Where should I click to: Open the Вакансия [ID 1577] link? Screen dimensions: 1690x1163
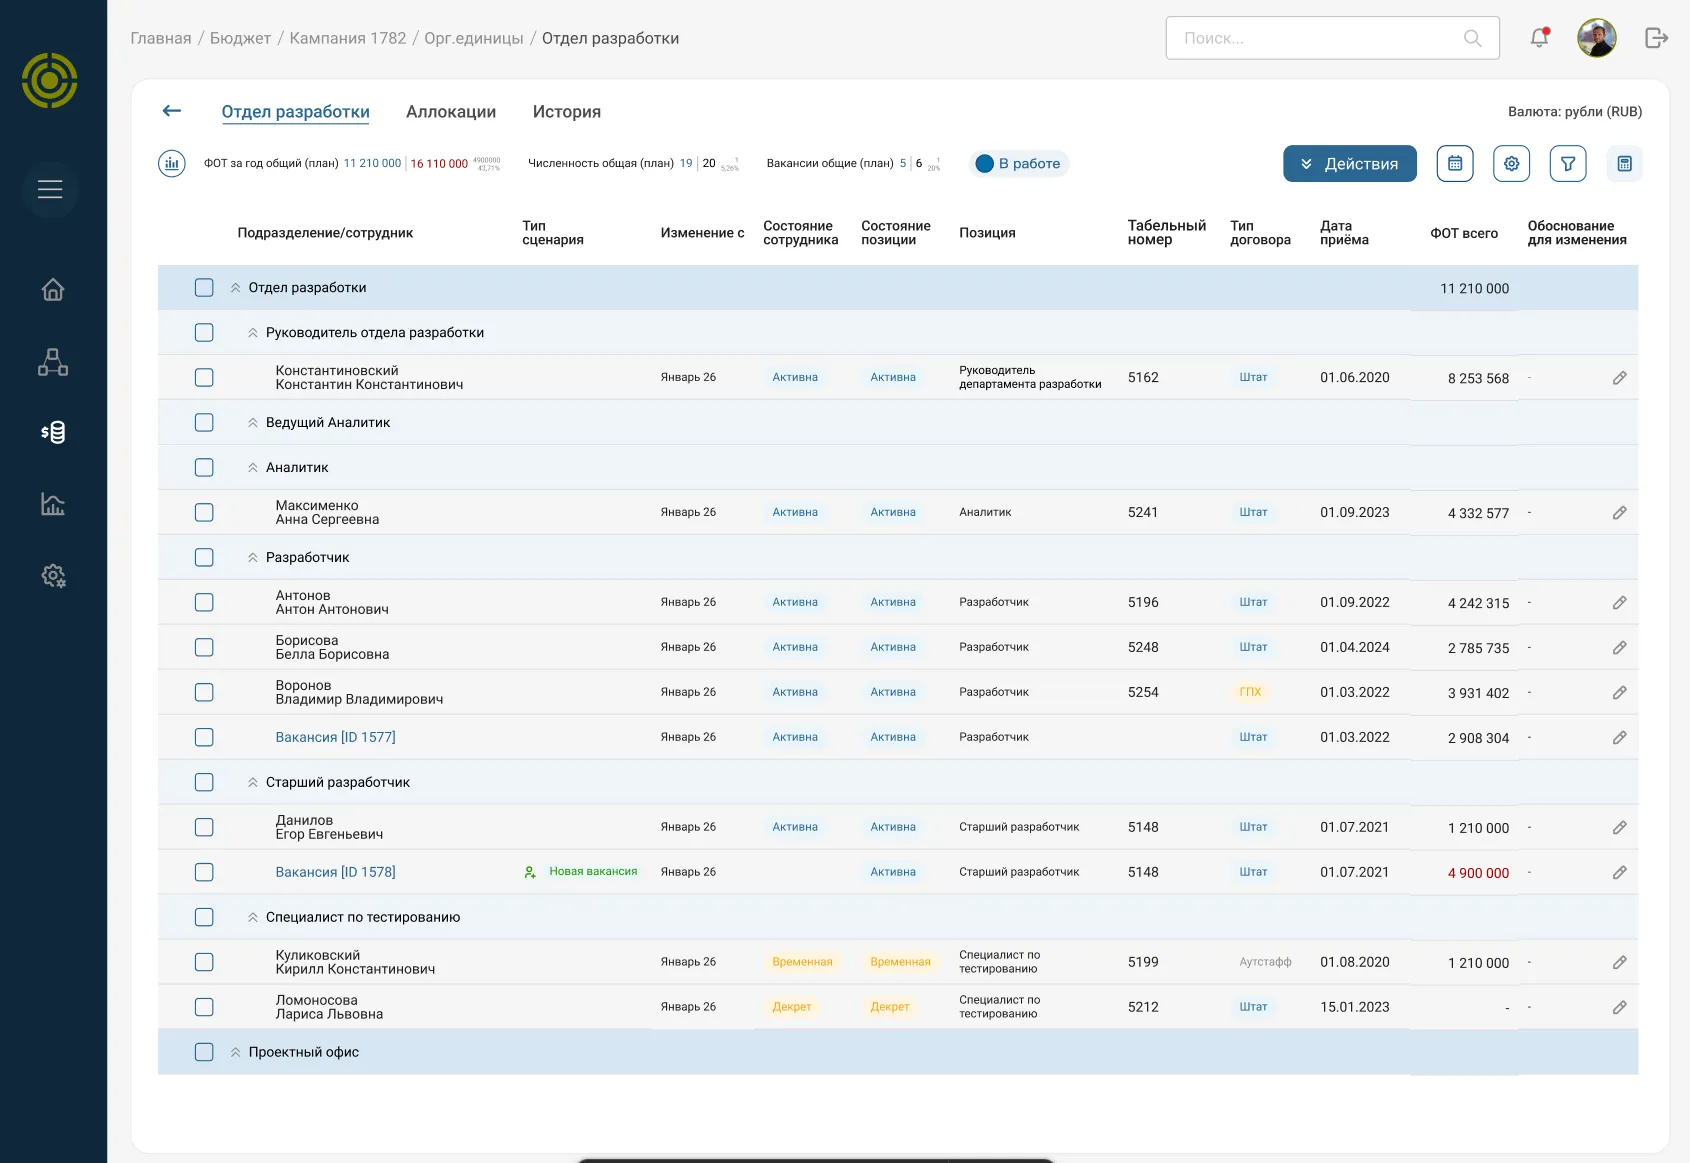click(335, 737)
